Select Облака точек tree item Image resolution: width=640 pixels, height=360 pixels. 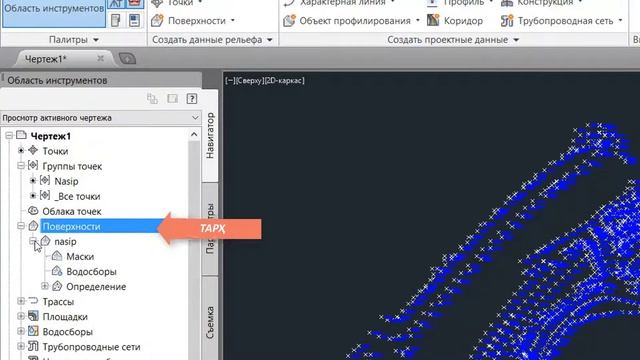point(72,211)
